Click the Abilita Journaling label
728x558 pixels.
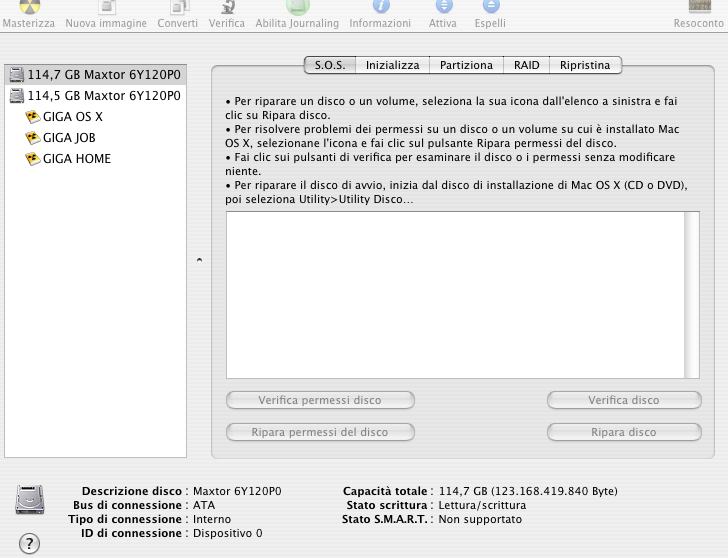click(297, 23)
